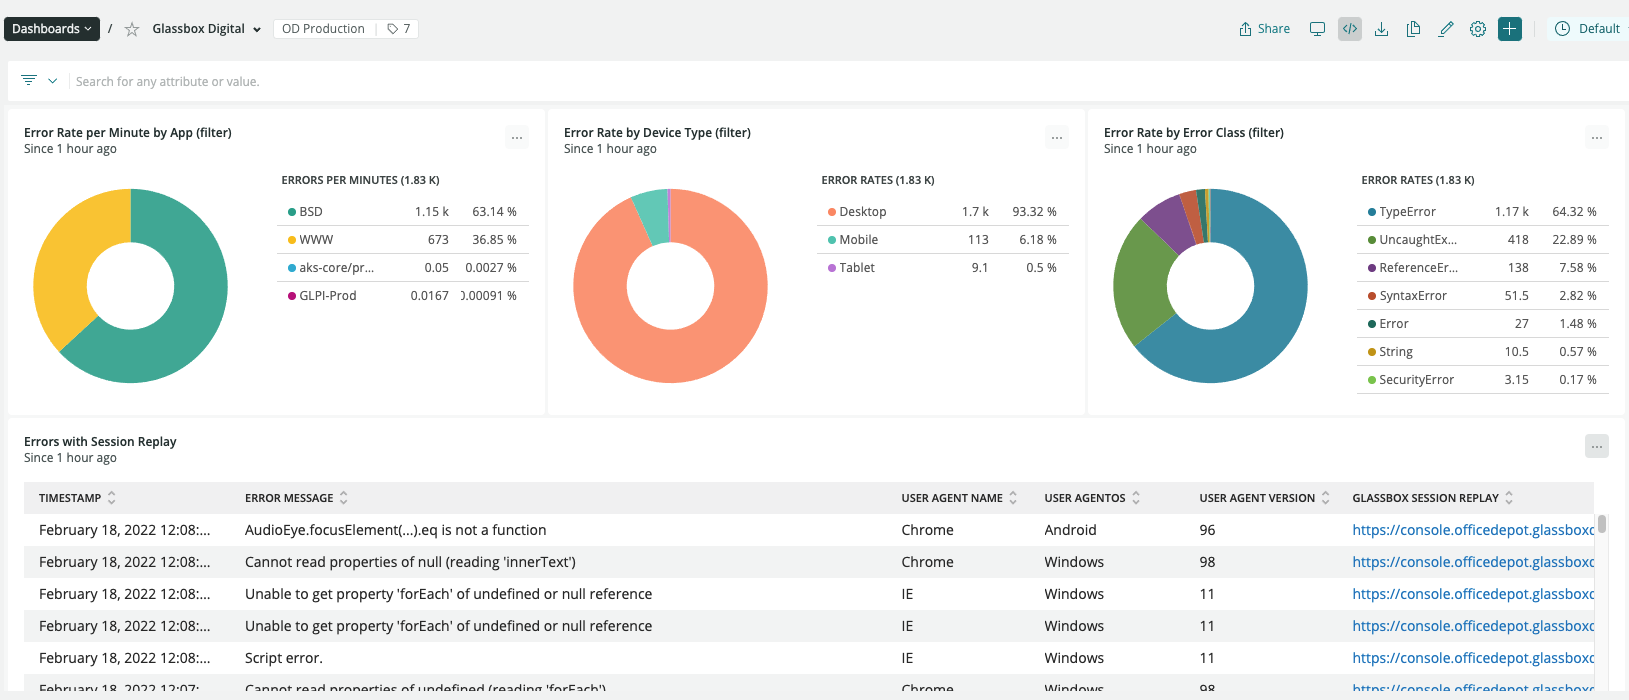The image size is (1629, 700).
Task: Duplicate the dashboard with the copy icon
Action: click(1413, 29)
